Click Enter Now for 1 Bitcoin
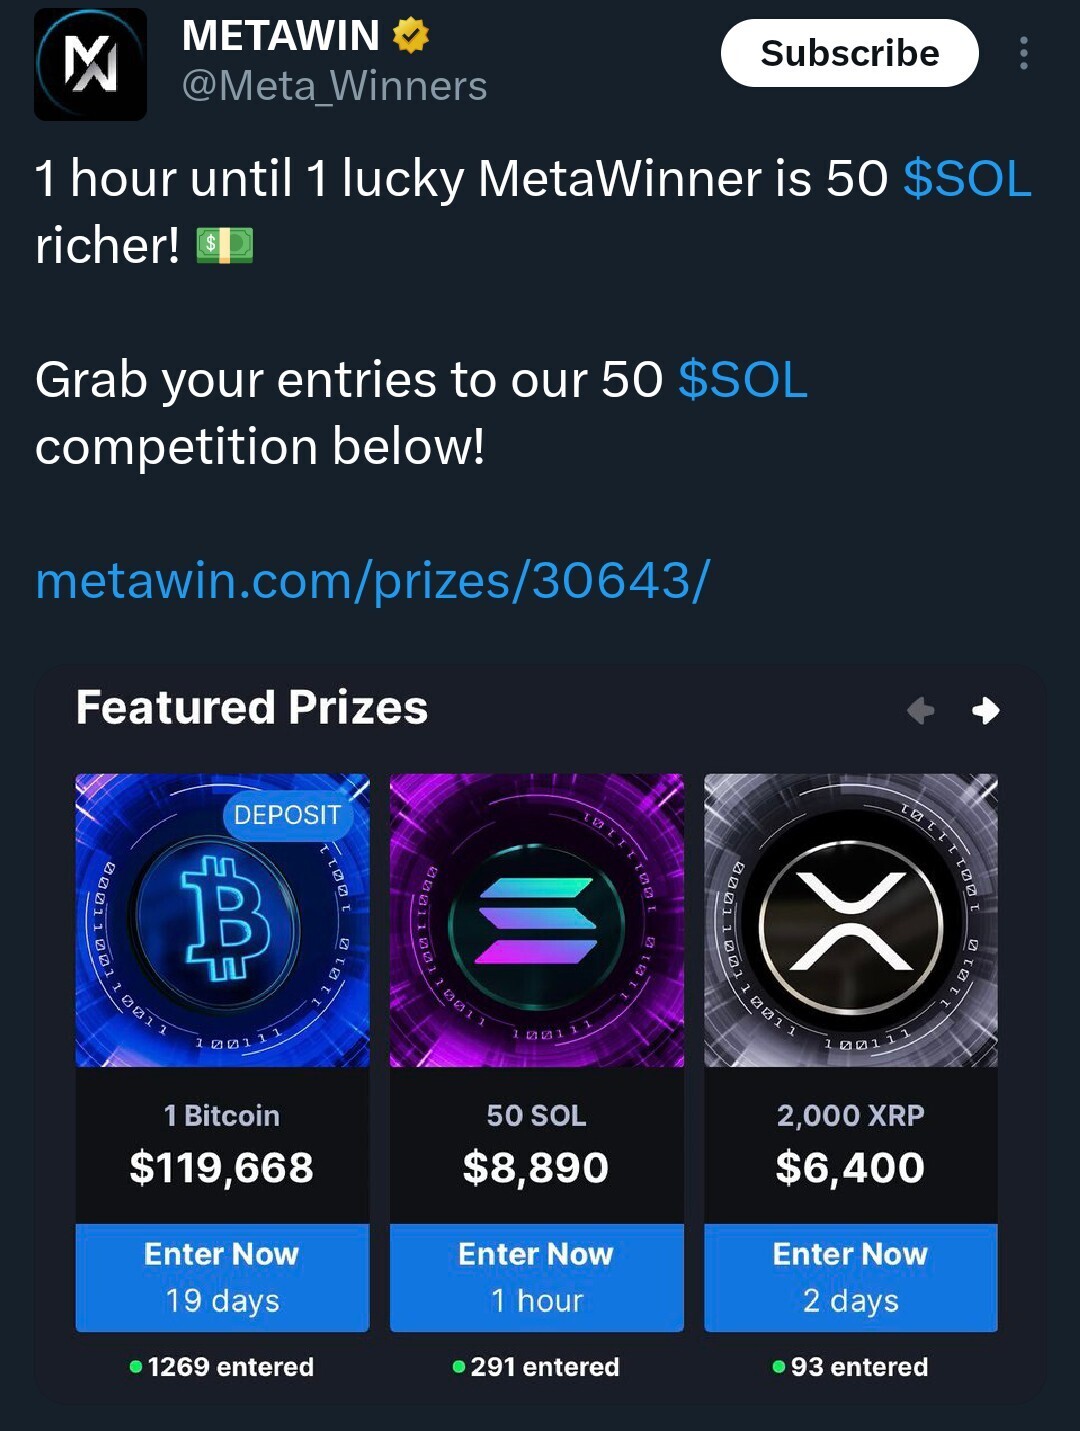This screenshot has width=1080, height=1431. (x=222, y=1277)
